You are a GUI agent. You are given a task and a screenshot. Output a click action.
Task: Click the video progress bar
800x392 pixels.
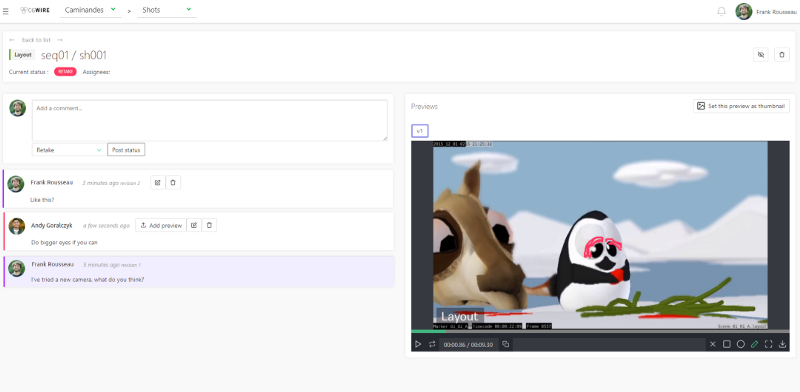600,331
